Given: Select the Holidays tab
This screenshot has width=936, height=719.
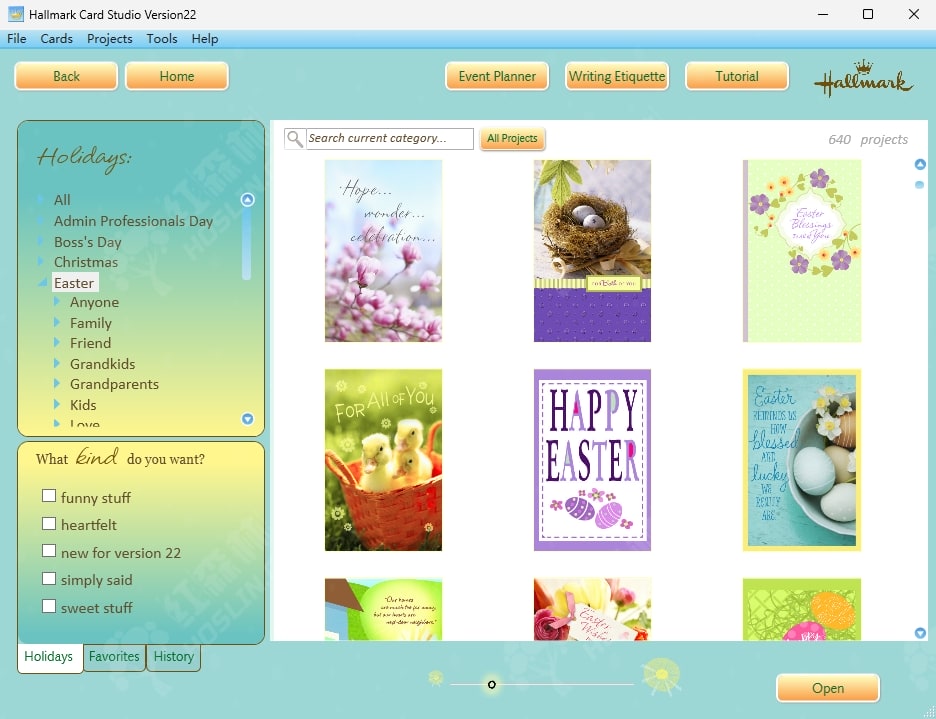Looking at the screenshot, I should (49, 657).
